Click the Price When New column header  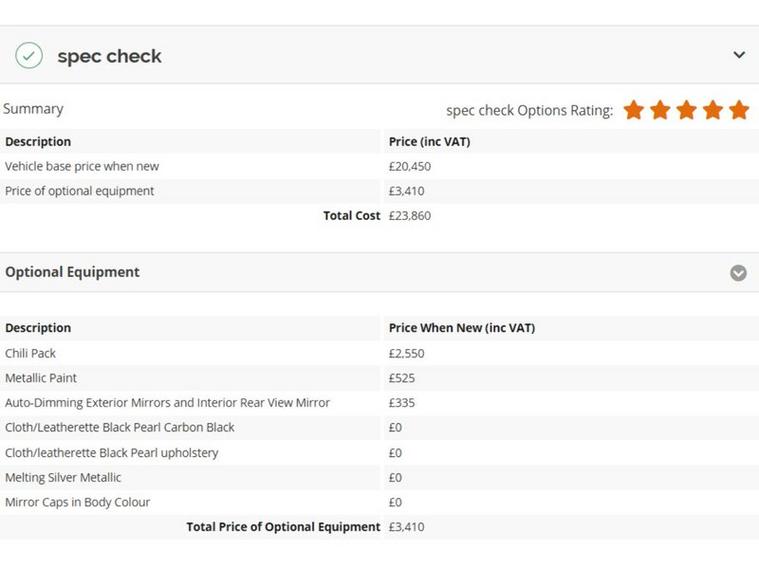pyautogui.click(x=462, y=328)
